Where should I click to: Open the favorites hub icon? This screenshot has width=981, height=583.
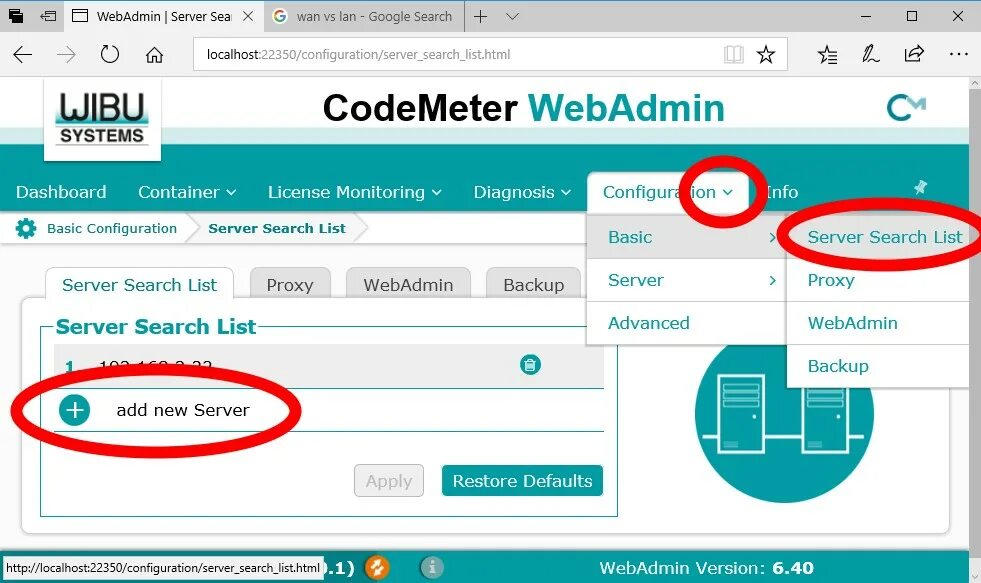[x=827, y=55]
